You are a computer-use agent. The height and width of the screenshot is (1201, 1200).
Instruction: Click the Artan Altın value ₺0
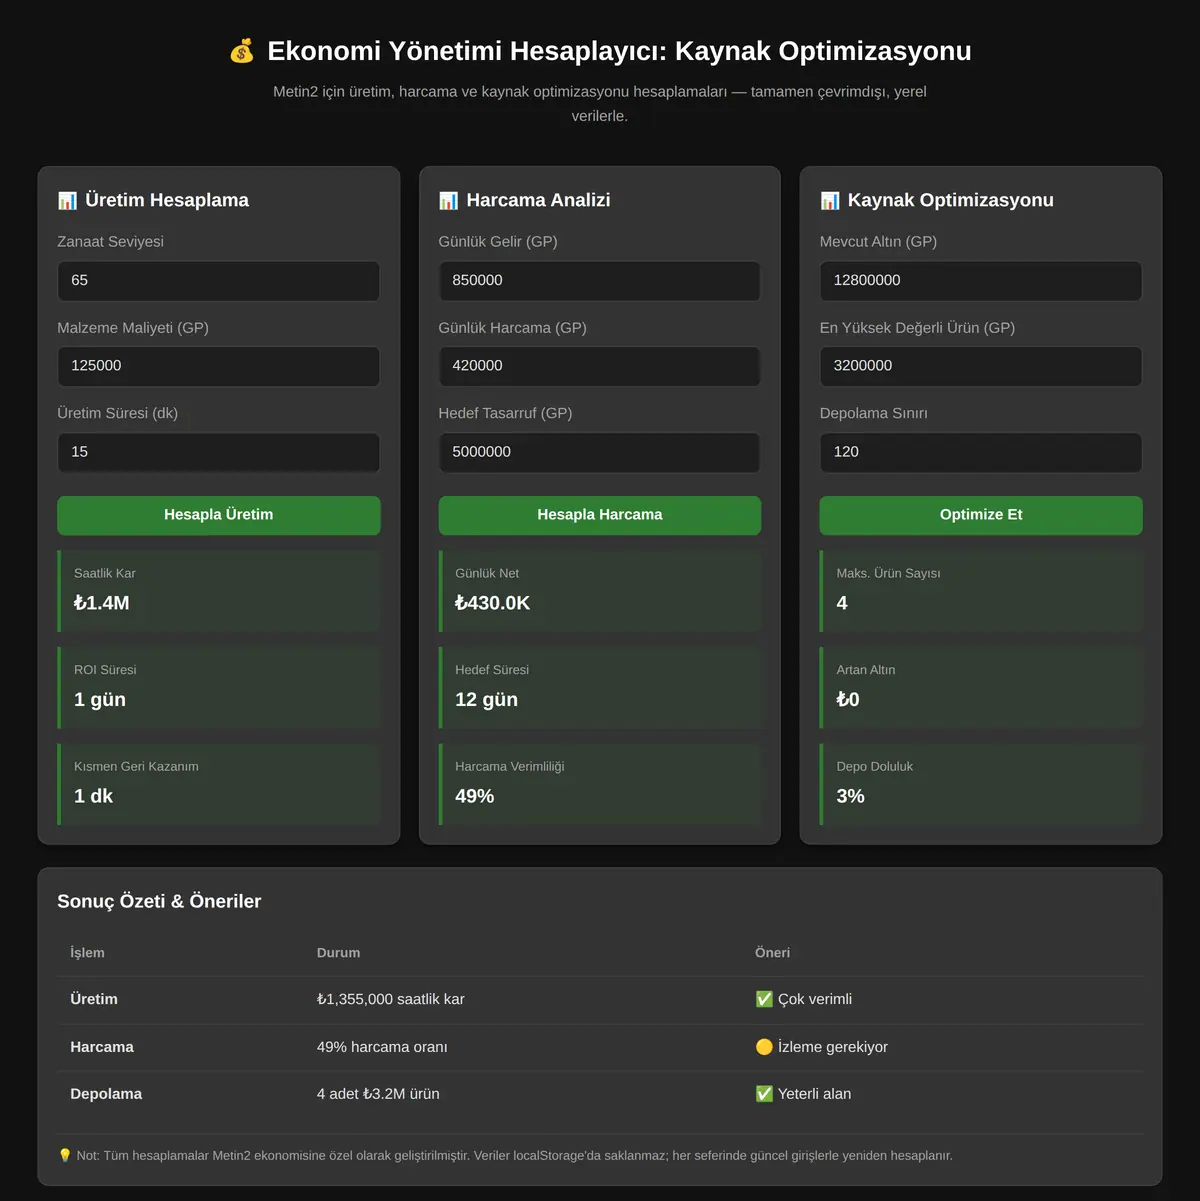(848, 699)
